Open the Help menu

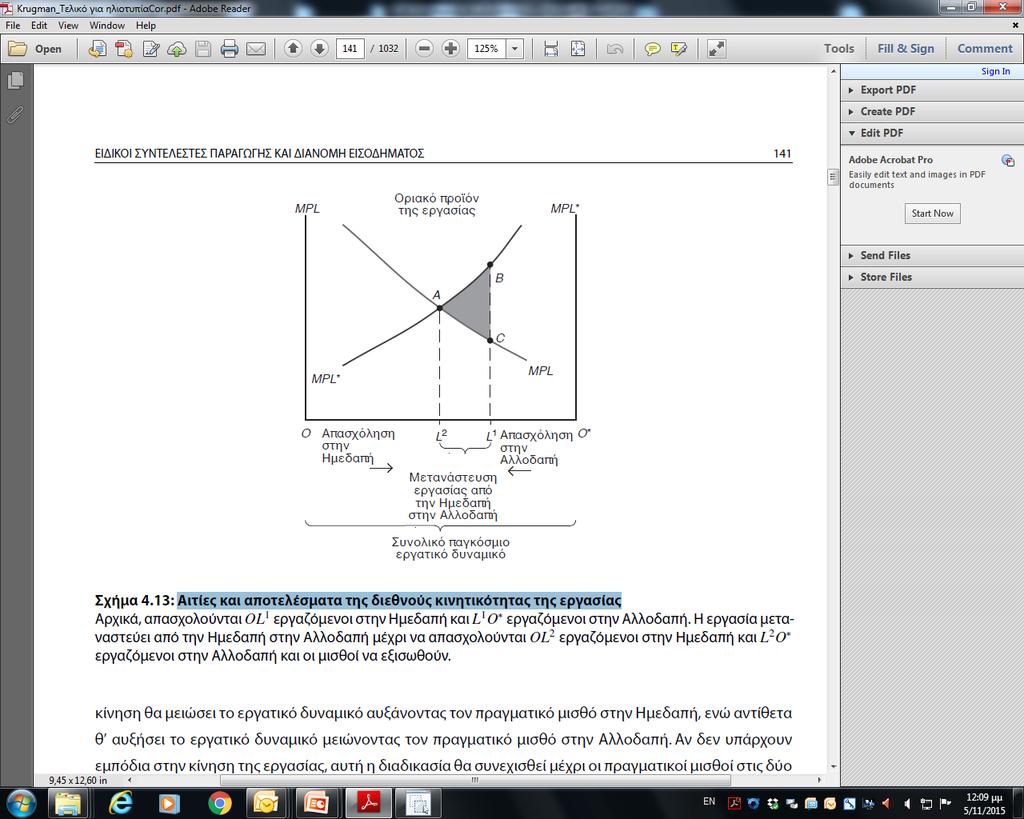click(x=146, y=25)
